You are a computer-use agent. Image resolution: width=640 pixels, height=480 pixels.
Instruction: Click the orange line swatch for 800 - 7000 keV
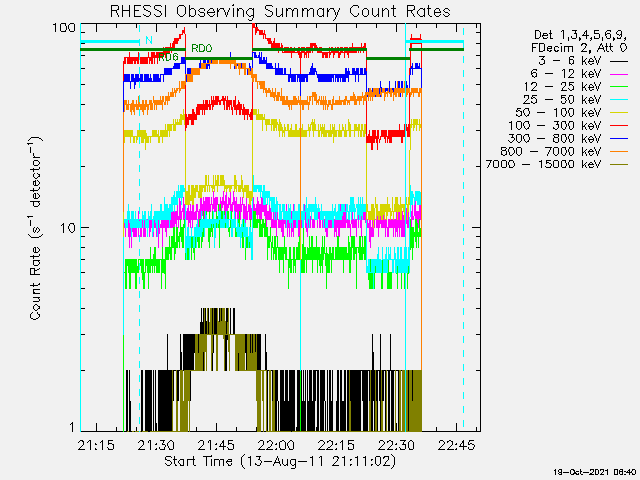tap(619, 152)
